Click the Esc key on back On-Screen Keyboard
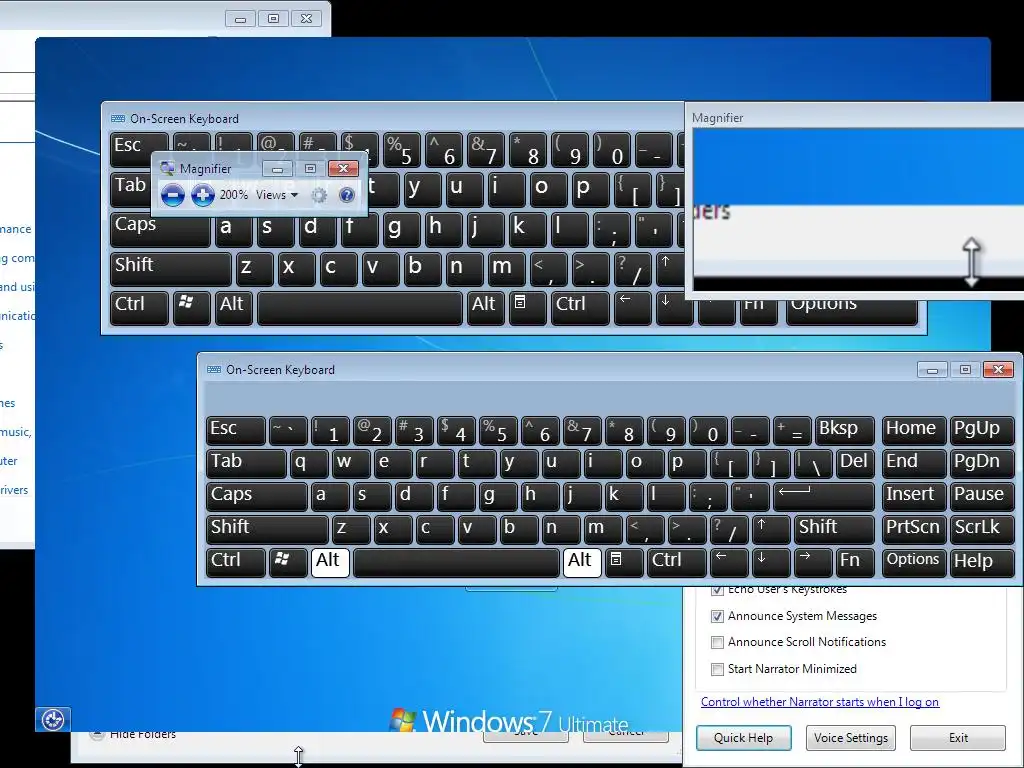1024x768 pixels. pyautogui.click(x=139, y=149)
